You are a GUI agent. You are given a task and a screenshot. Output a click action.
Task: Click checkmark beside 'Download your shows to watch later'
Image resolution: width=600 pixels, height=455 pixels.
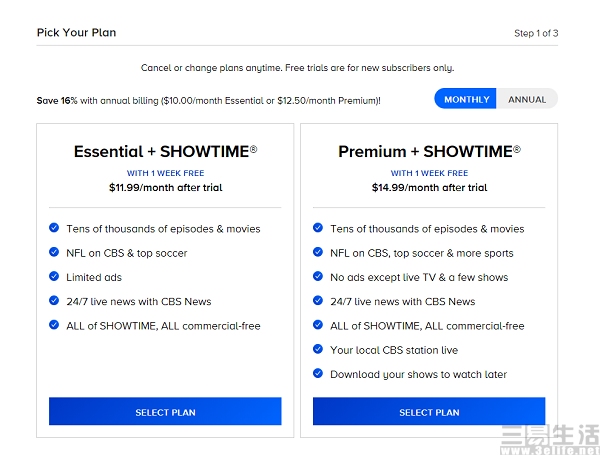coord(318,373)
